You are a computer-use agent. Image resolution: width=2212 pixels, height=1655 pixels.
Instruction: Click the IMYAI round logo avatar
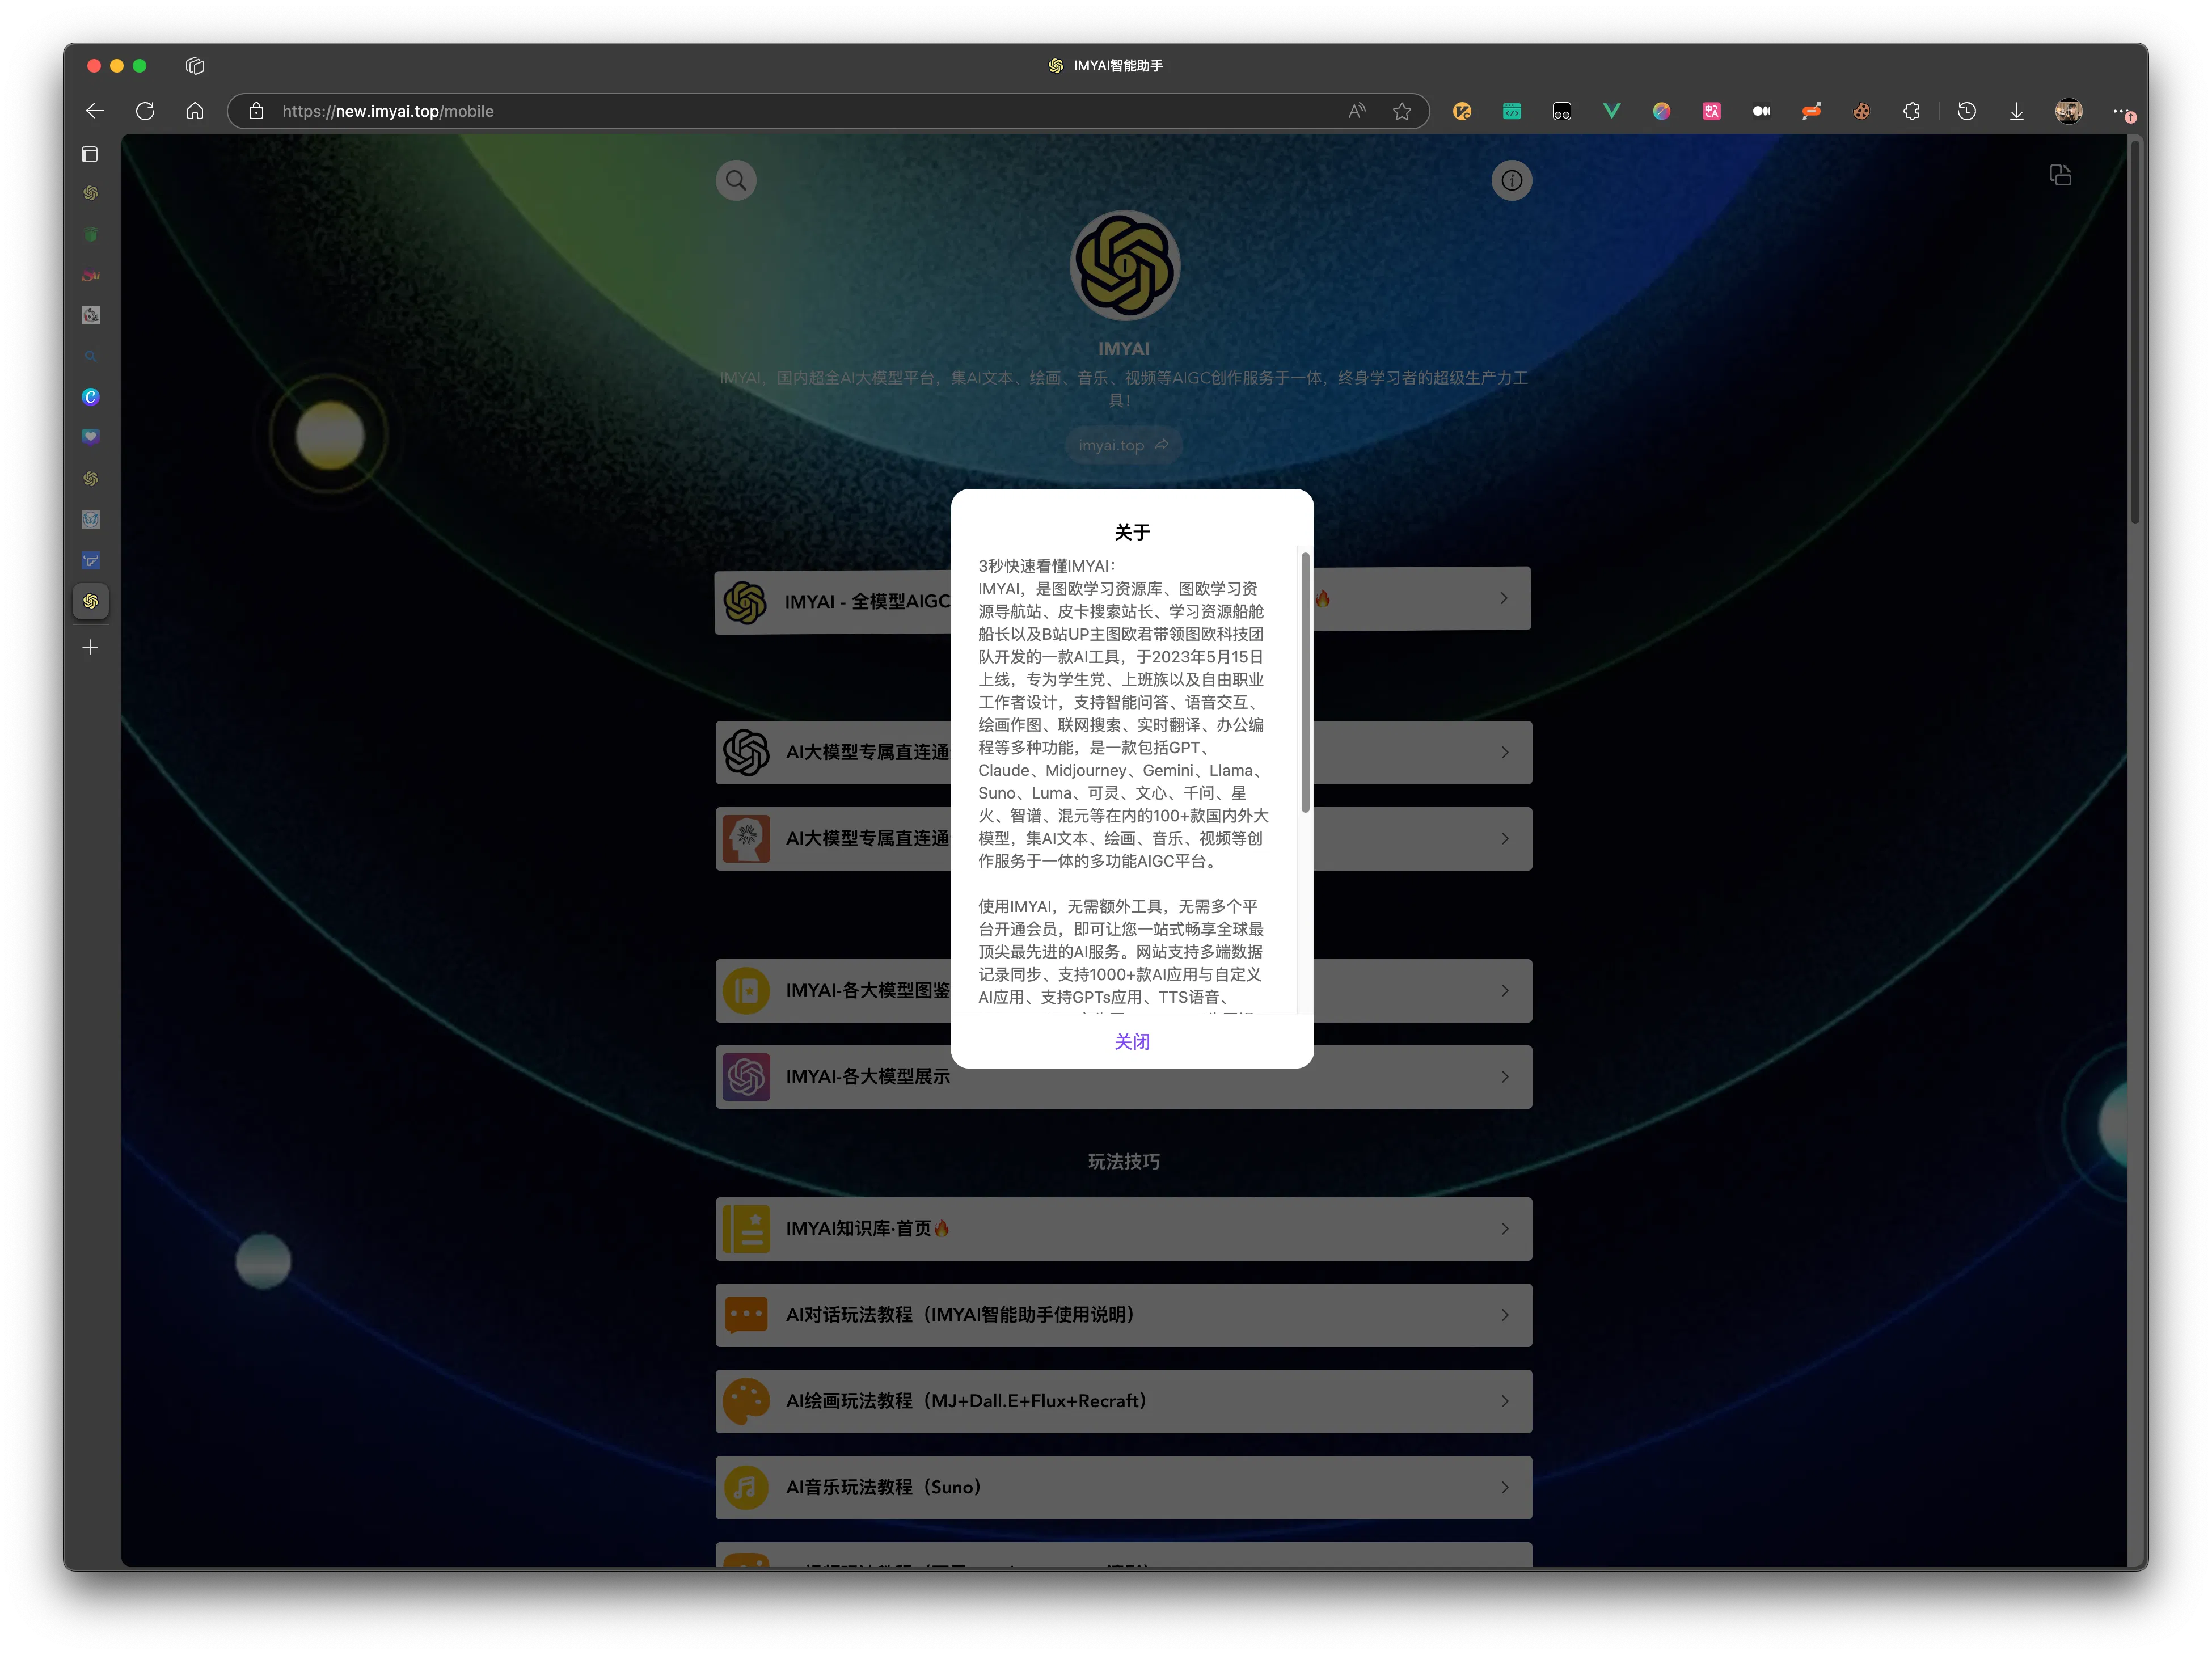[x=1124, y=265]
